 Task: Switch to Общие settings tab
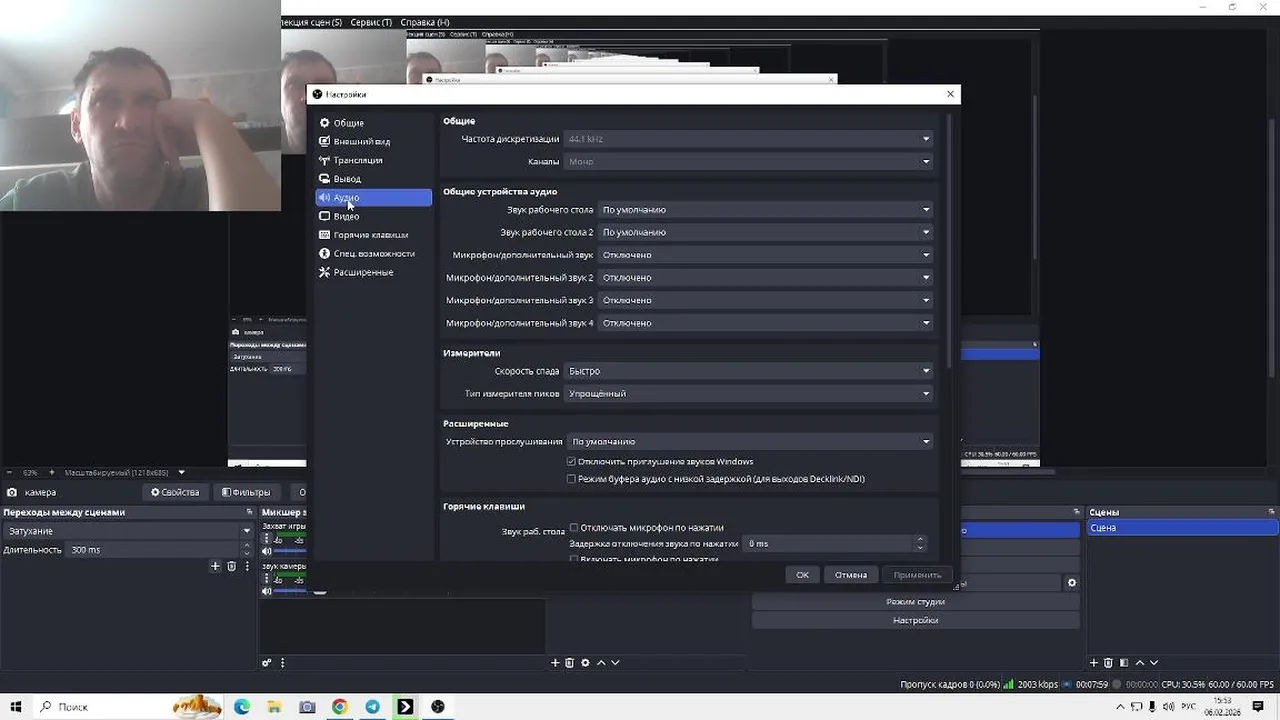coord(373,123)
